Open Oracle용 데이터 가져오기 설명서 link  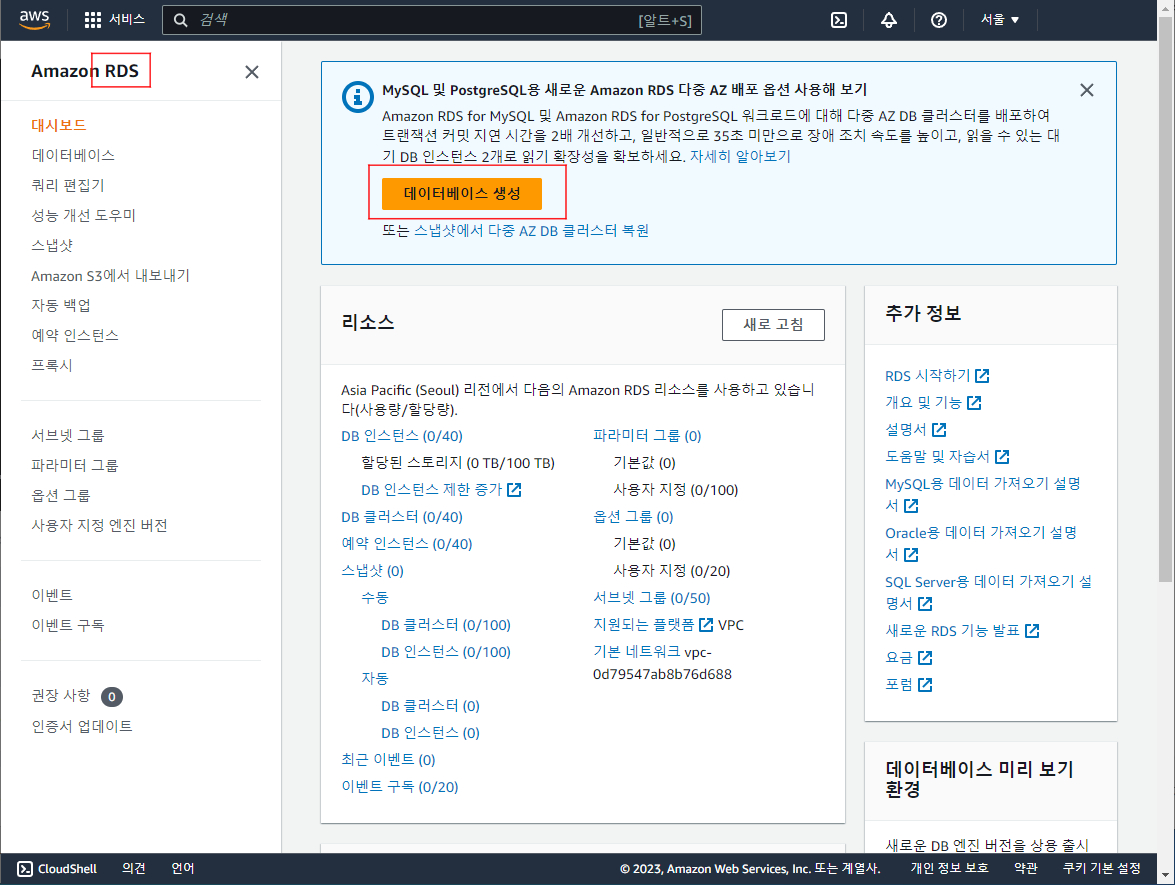(981, 543)
